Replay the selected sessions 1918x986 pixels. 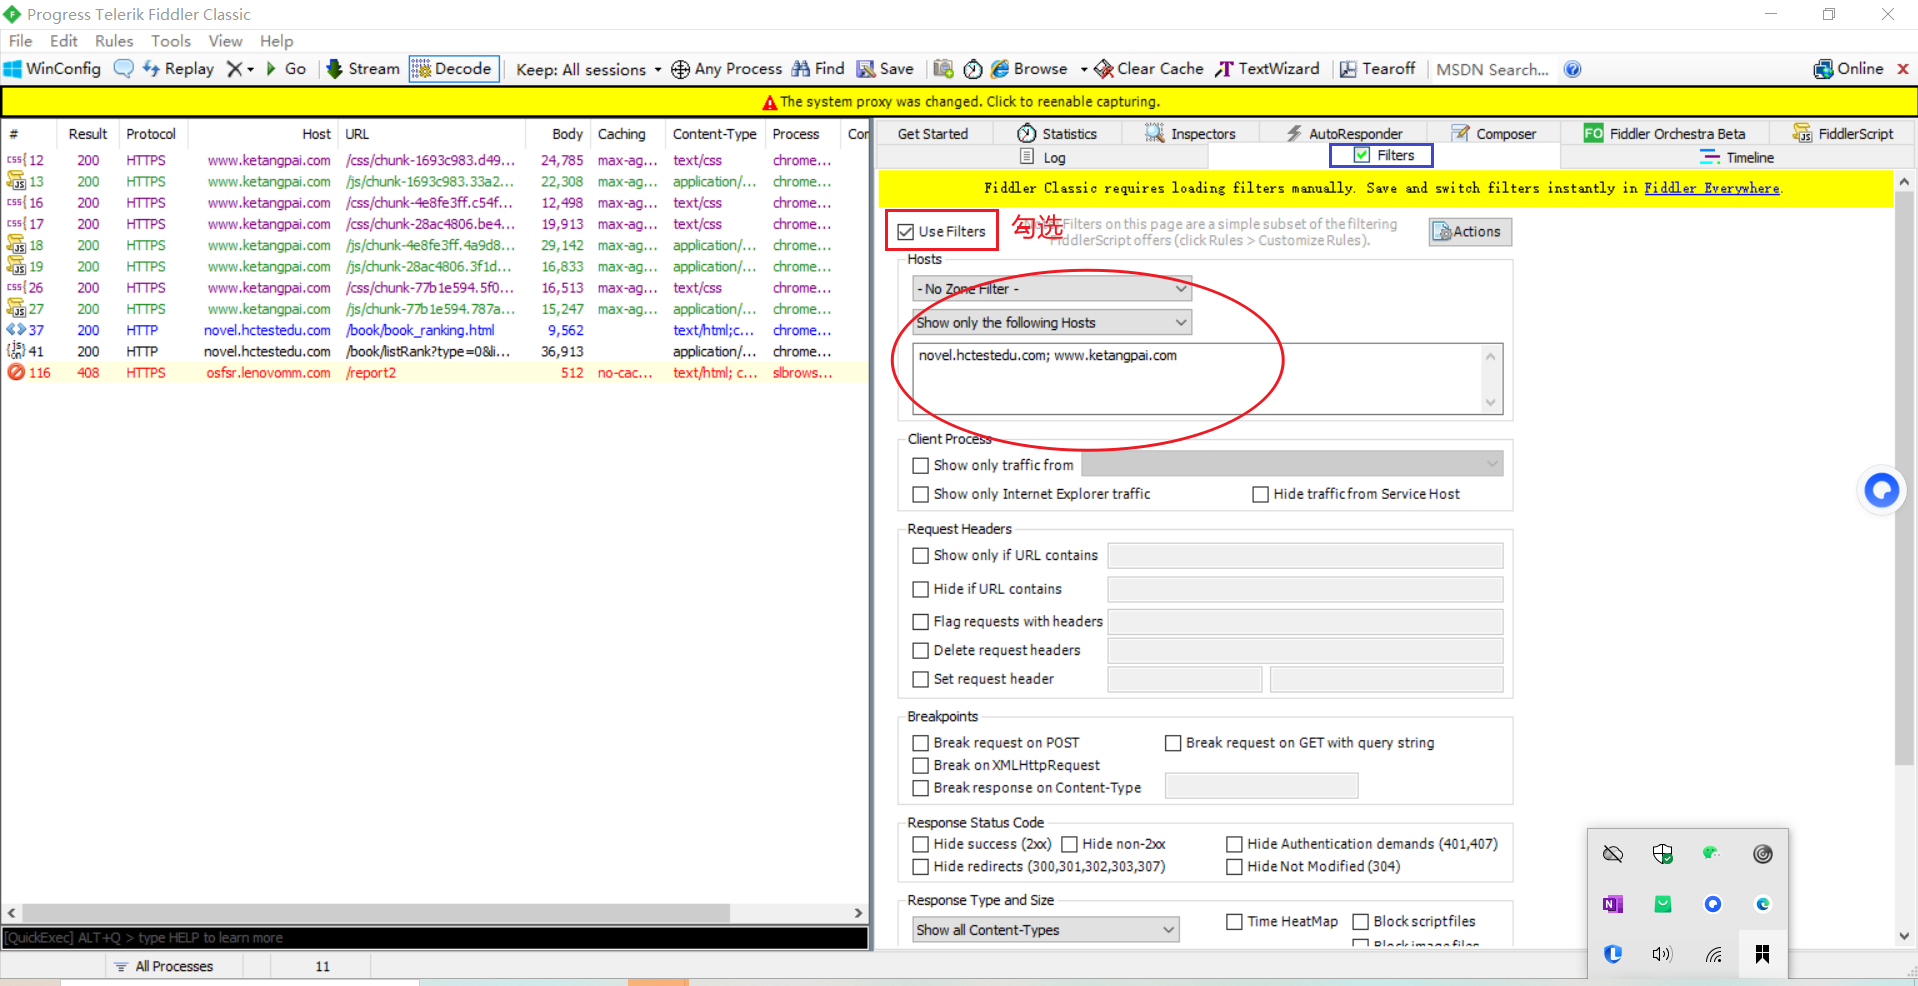(x=178, y=69)
